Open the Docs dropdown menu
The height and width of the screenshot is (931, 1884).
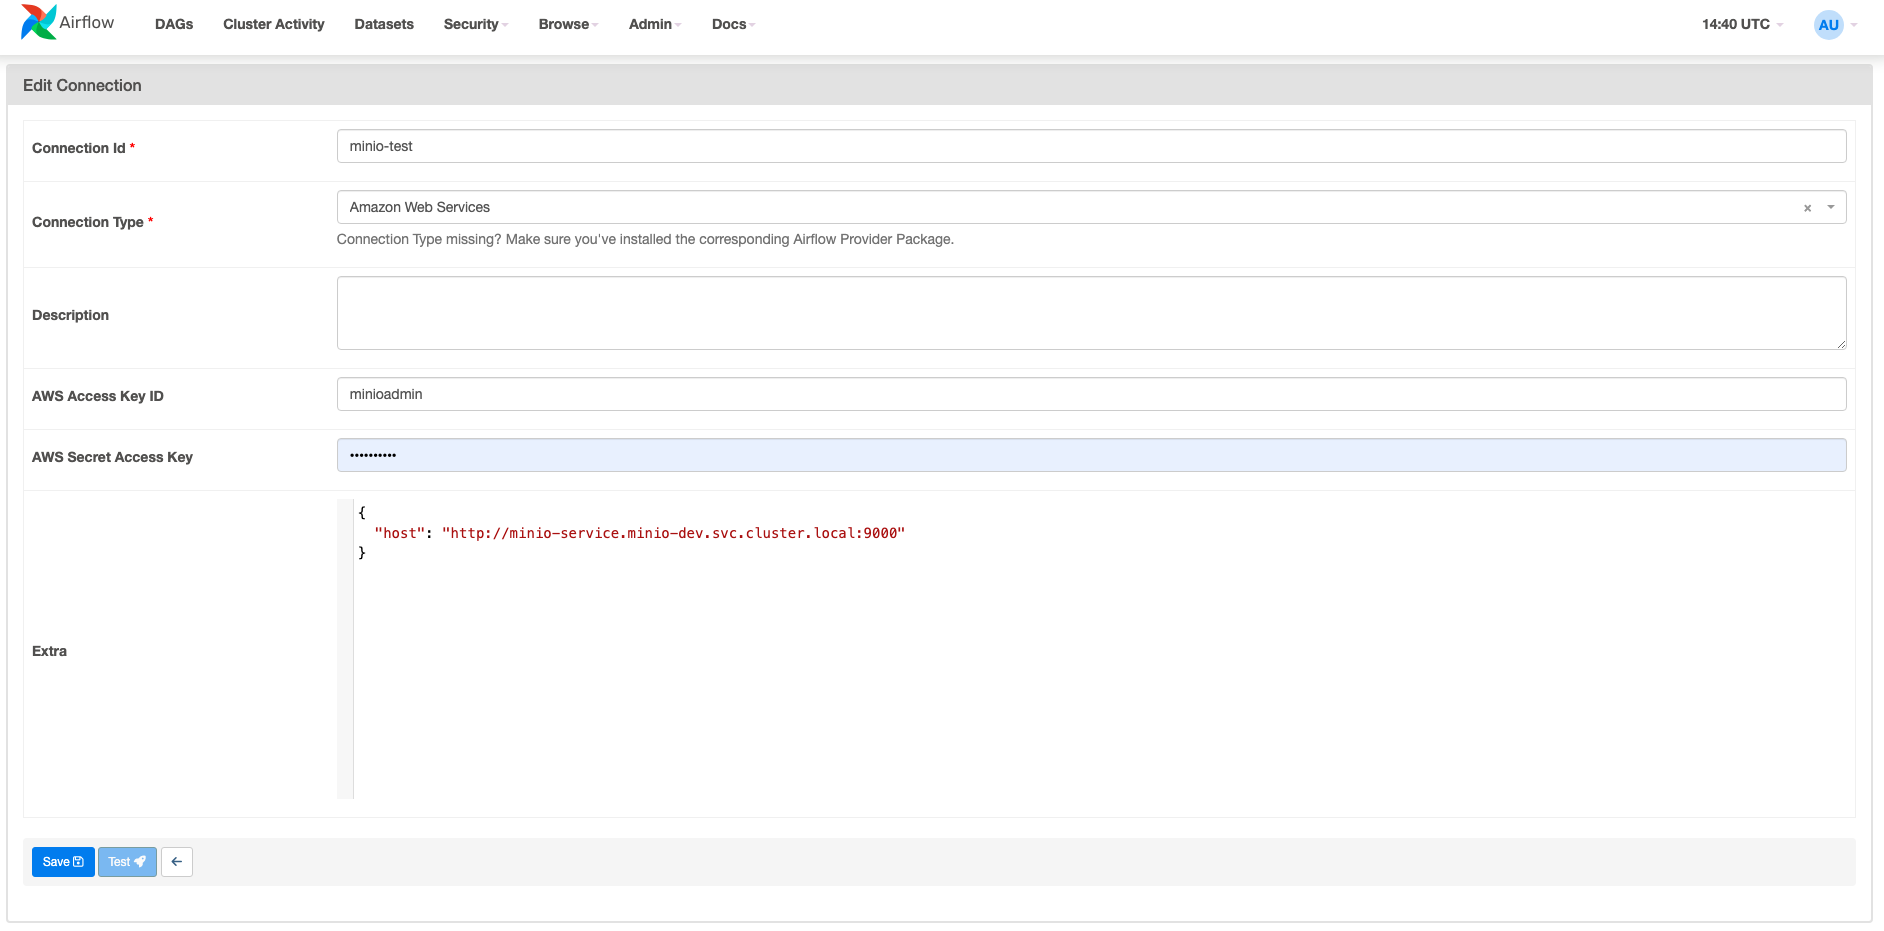[729, 24]
